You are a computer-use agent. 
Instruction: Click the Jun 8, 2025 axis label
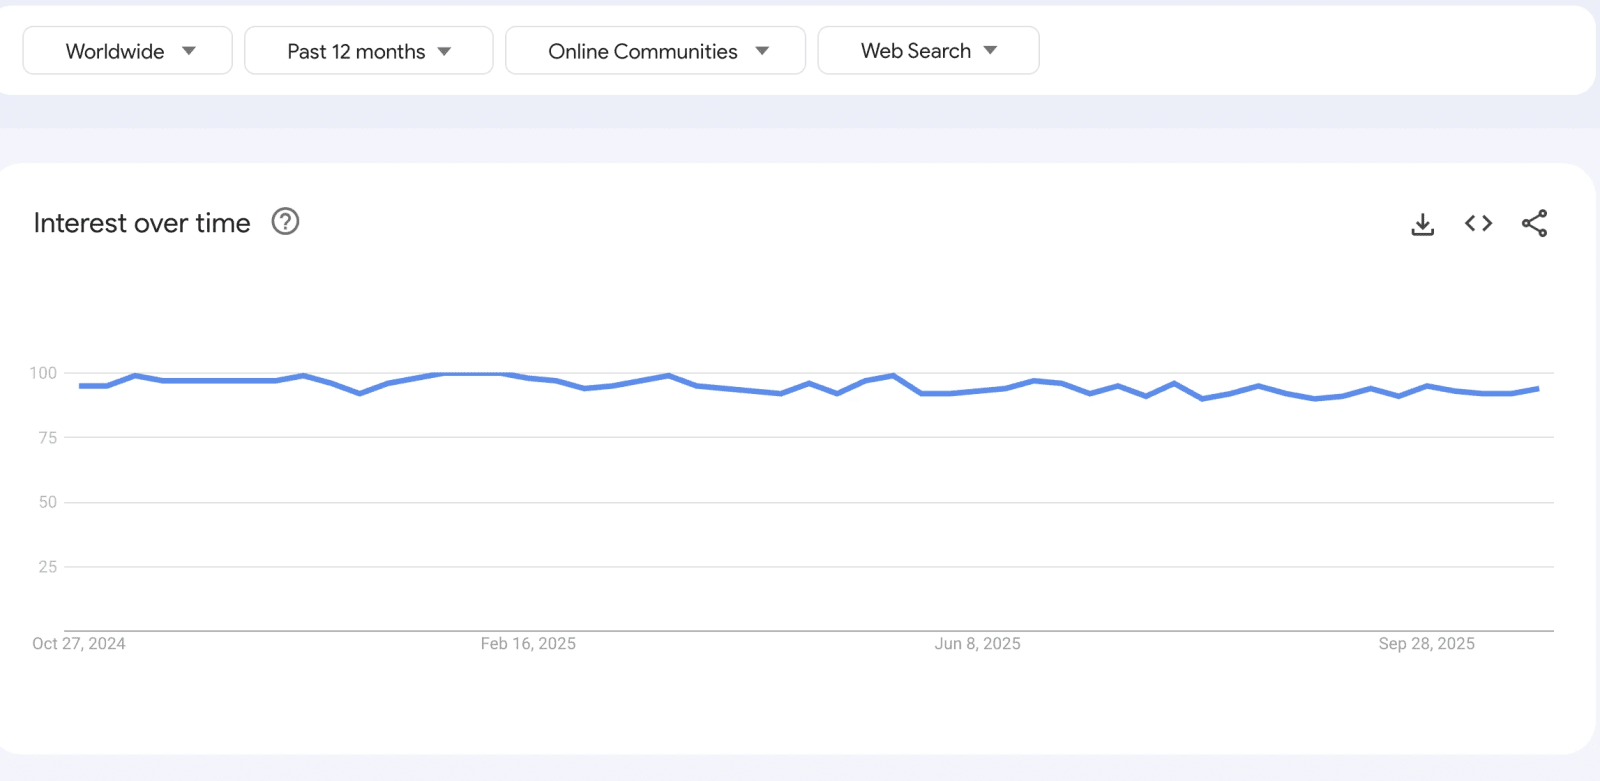click(977, 644)
